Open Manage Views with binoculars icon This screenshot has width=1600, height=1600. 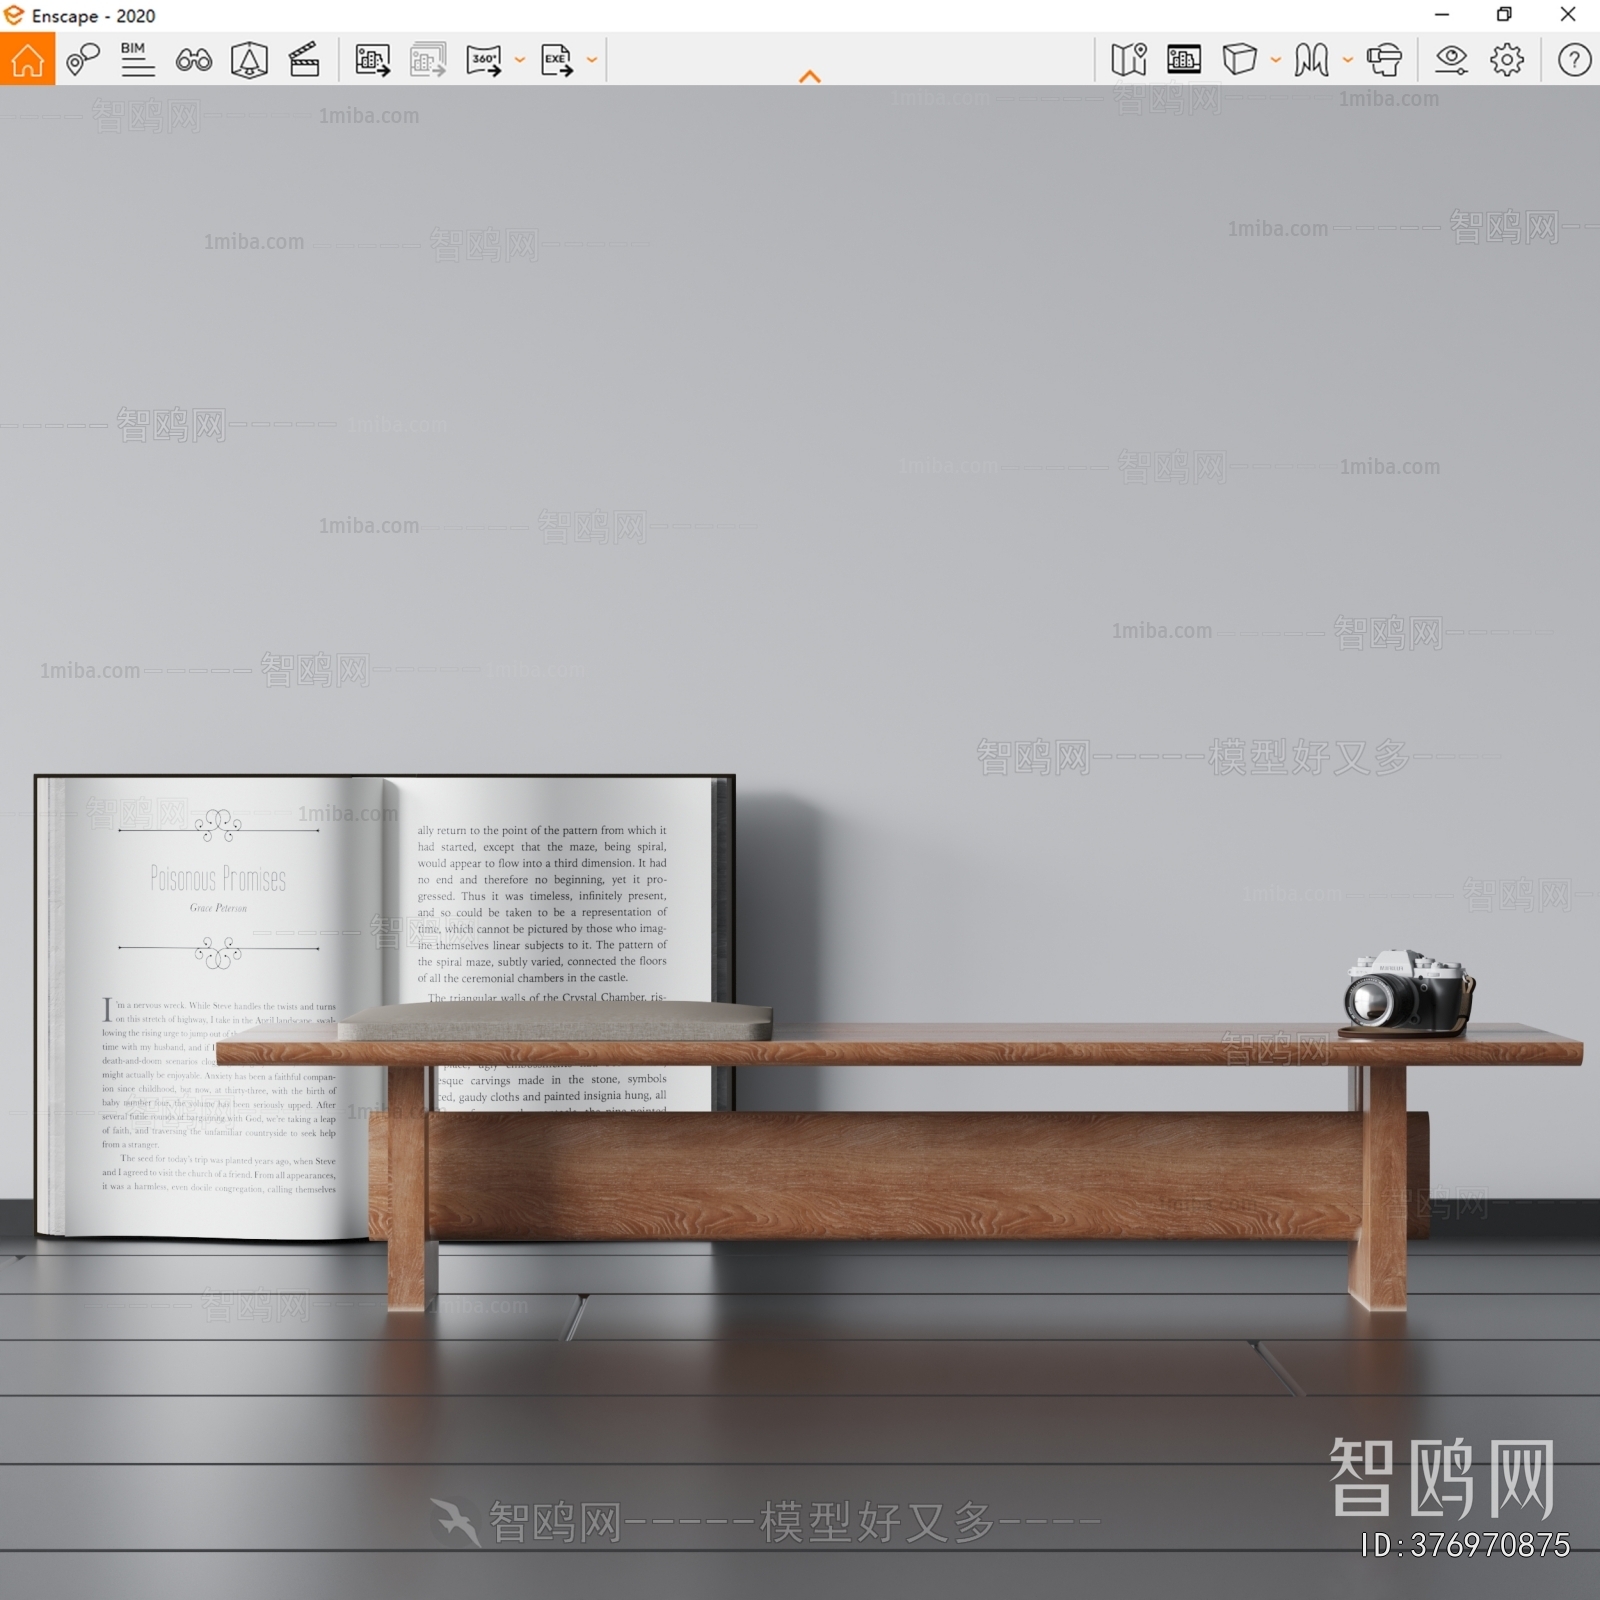[x=193, y=60]
